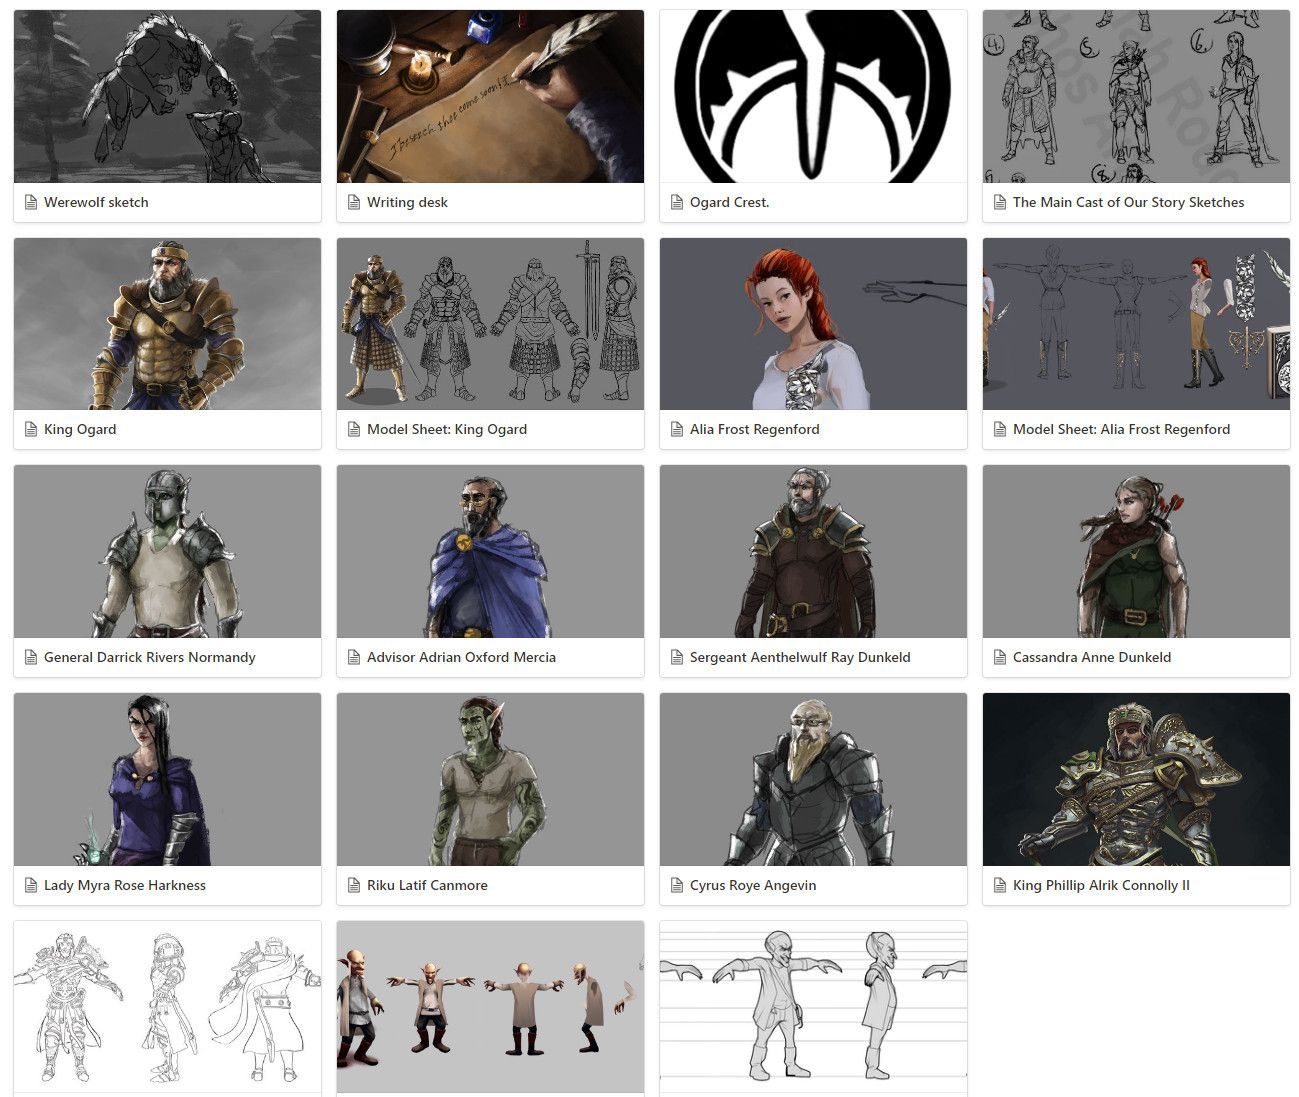This screenshot has height=1097, width=1299.
Task: Click the document icon beside Cyrus Roye Angevin
Action: pos(675,885)
